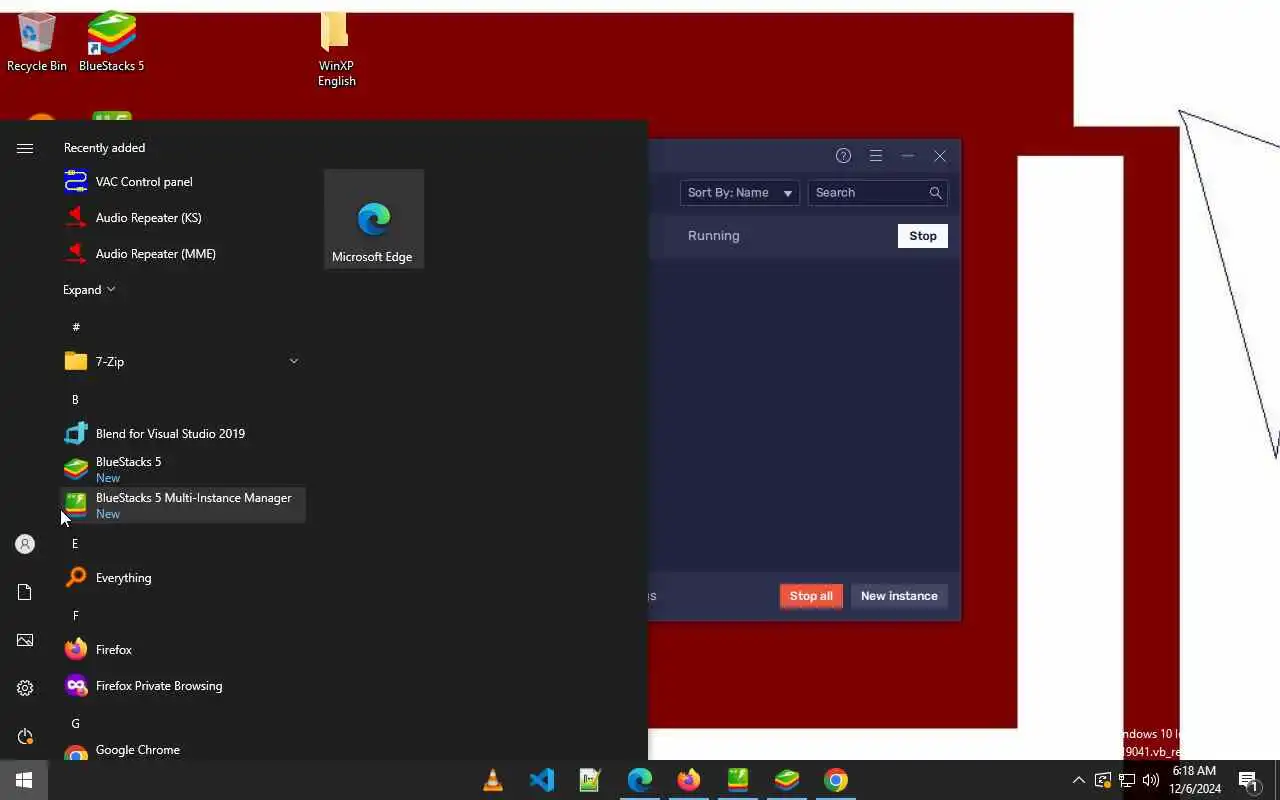
Task: Click the Windows Start button
Action: click(x=24, y=780)
